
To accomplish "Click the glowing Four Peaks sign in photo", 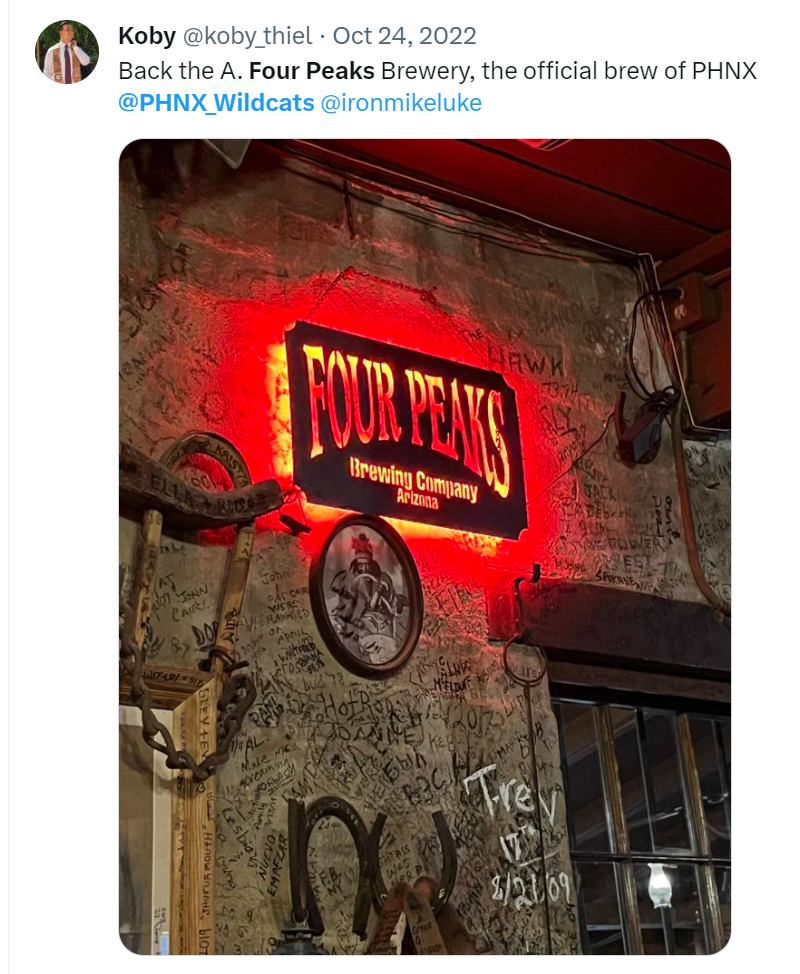I will tap(407, 430).
